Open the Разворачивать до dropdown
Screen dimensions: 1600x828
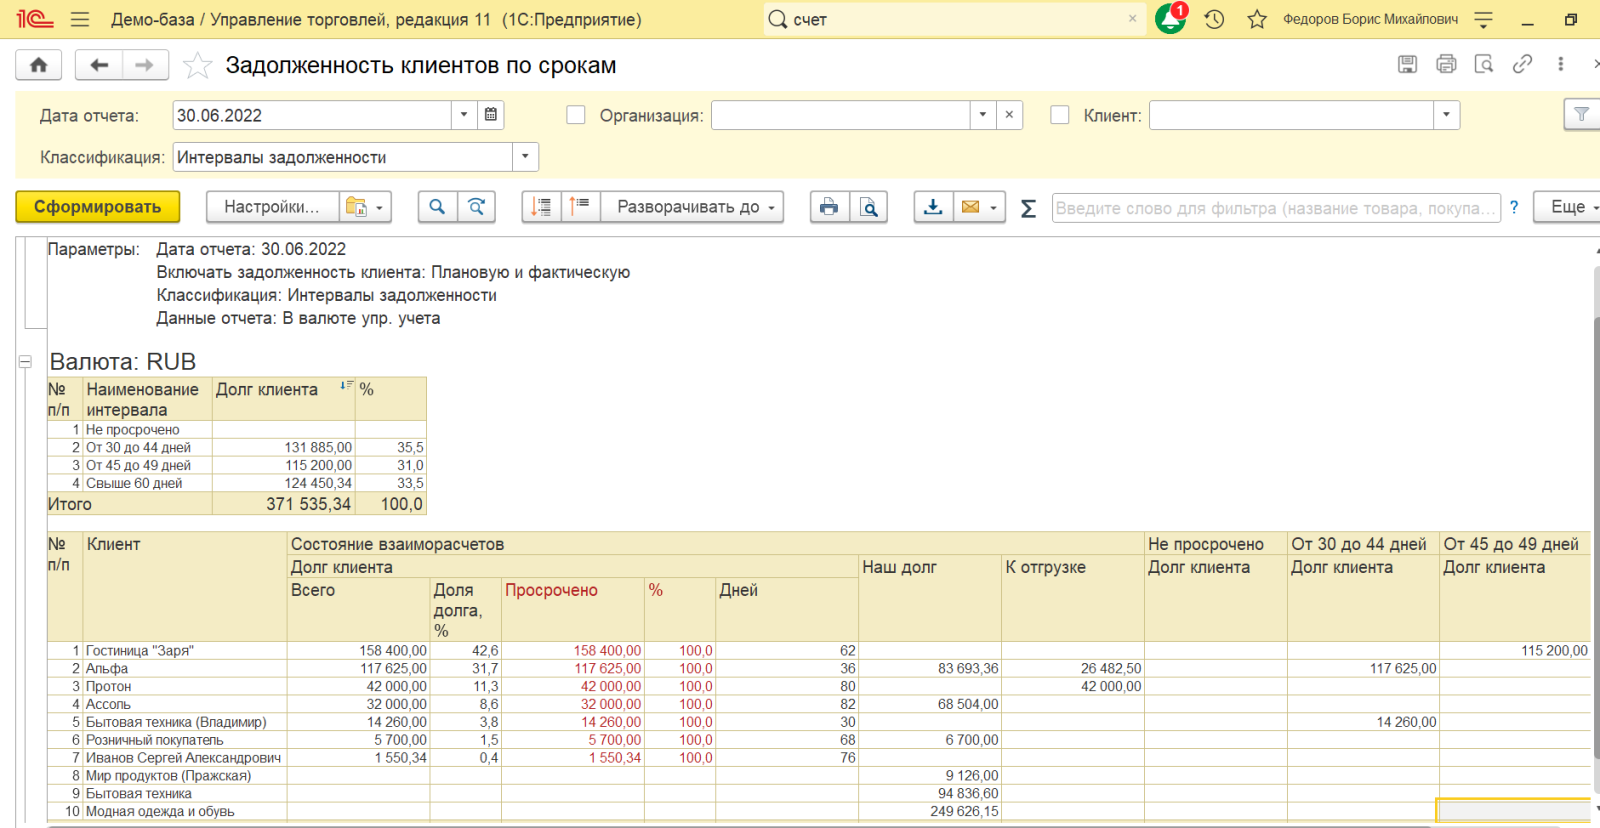[x=696, y=207]
